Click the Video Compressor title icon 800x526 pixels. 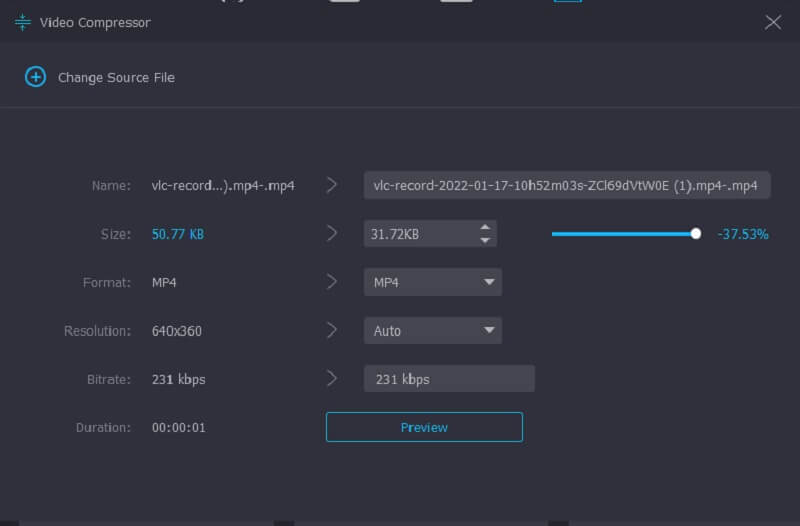(x=23, y=22)
